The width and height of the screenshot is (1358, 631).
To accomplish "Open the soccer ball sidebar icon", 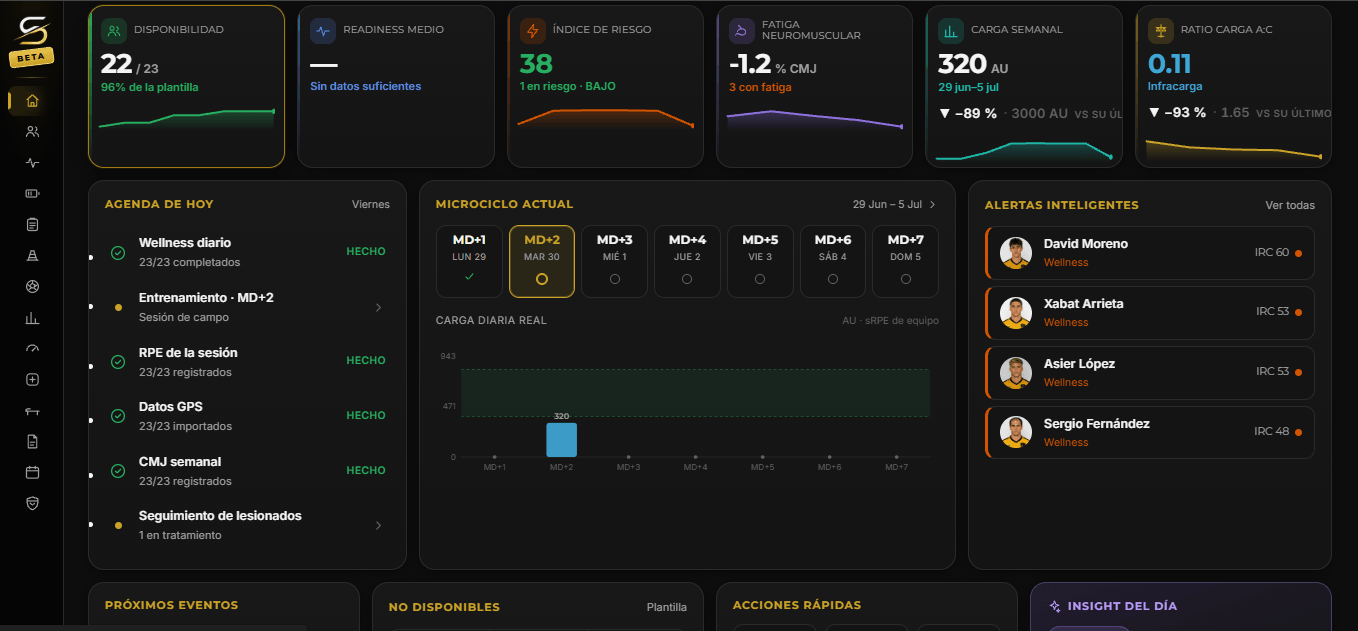I will [32, 287].
